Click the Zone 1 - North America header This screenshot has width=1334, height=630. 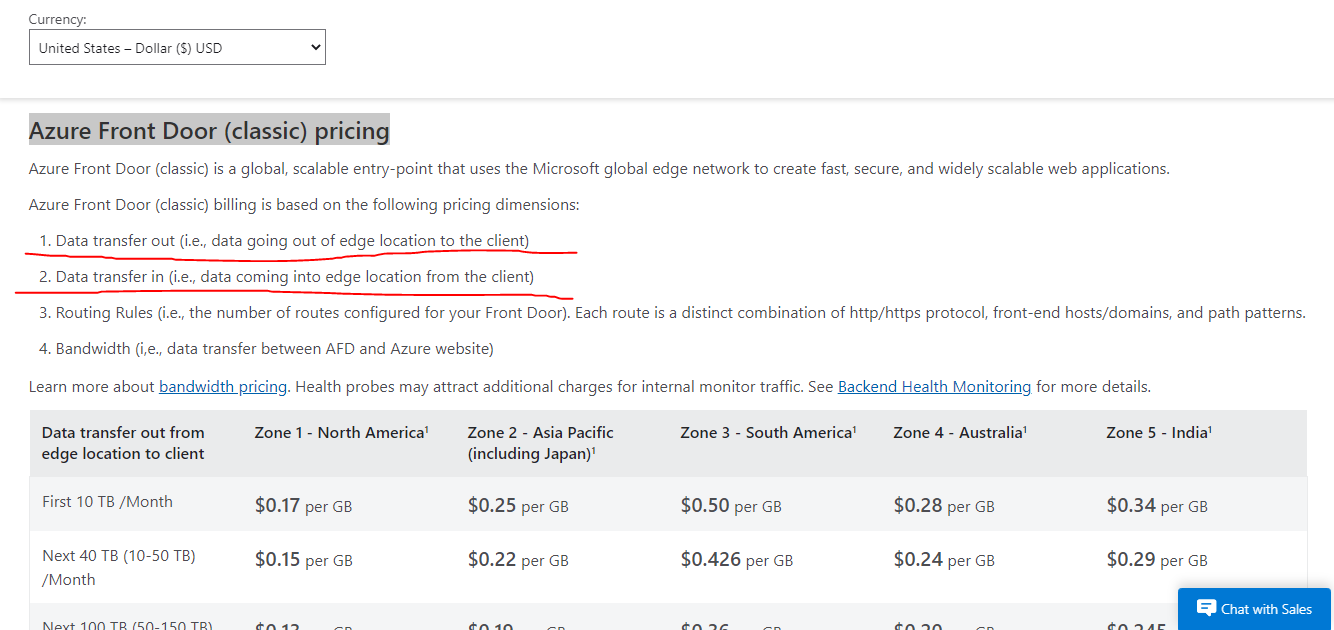coord(341,432)
